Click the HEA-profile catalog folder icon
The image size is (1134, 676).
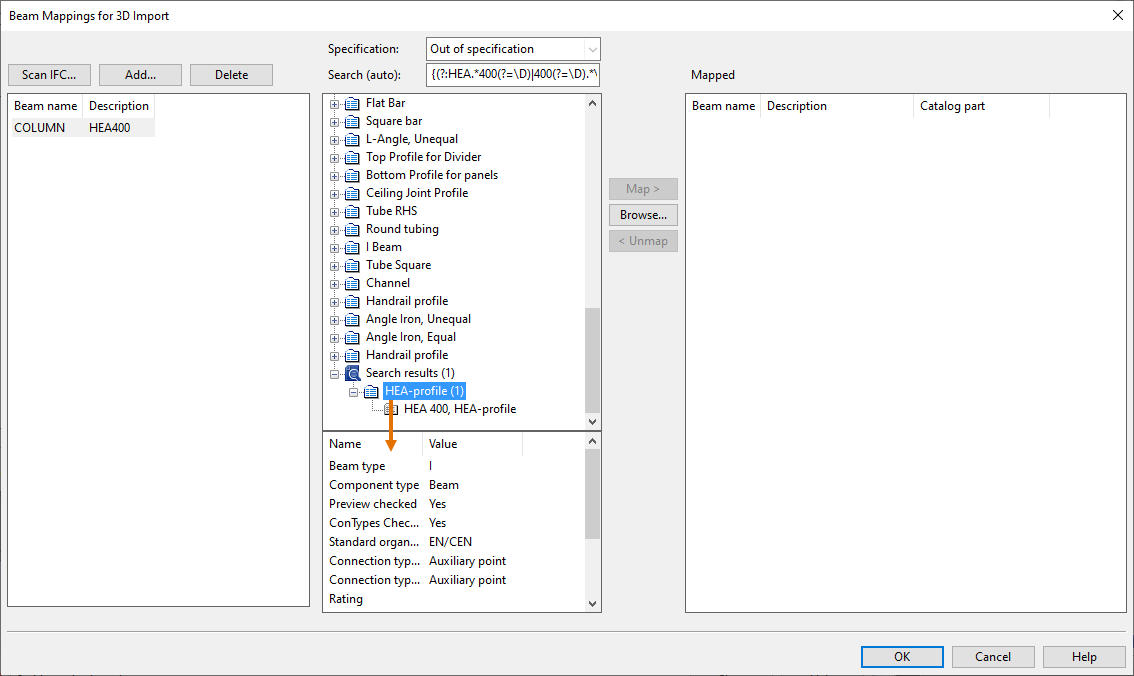tap(371, 391)
